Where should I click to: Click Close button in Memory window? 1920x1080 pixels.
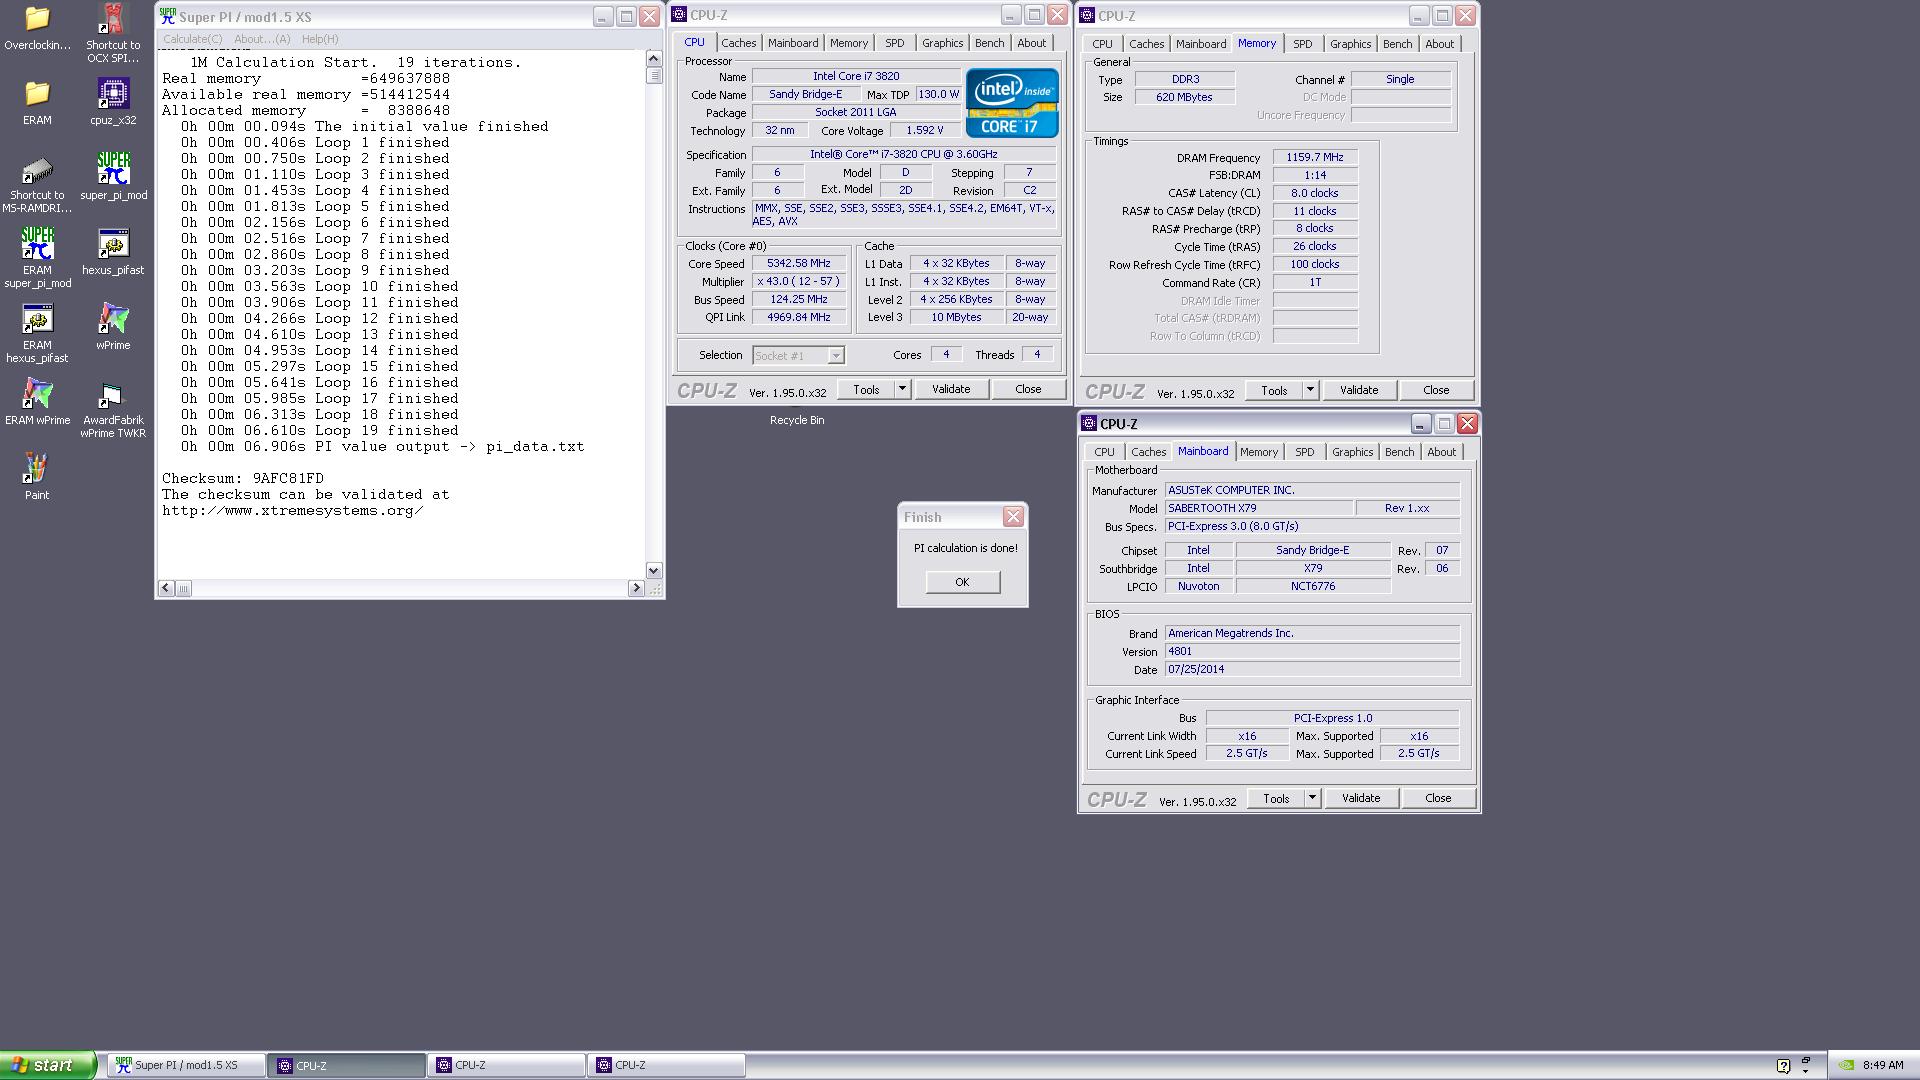click(x=1436, y=390)
